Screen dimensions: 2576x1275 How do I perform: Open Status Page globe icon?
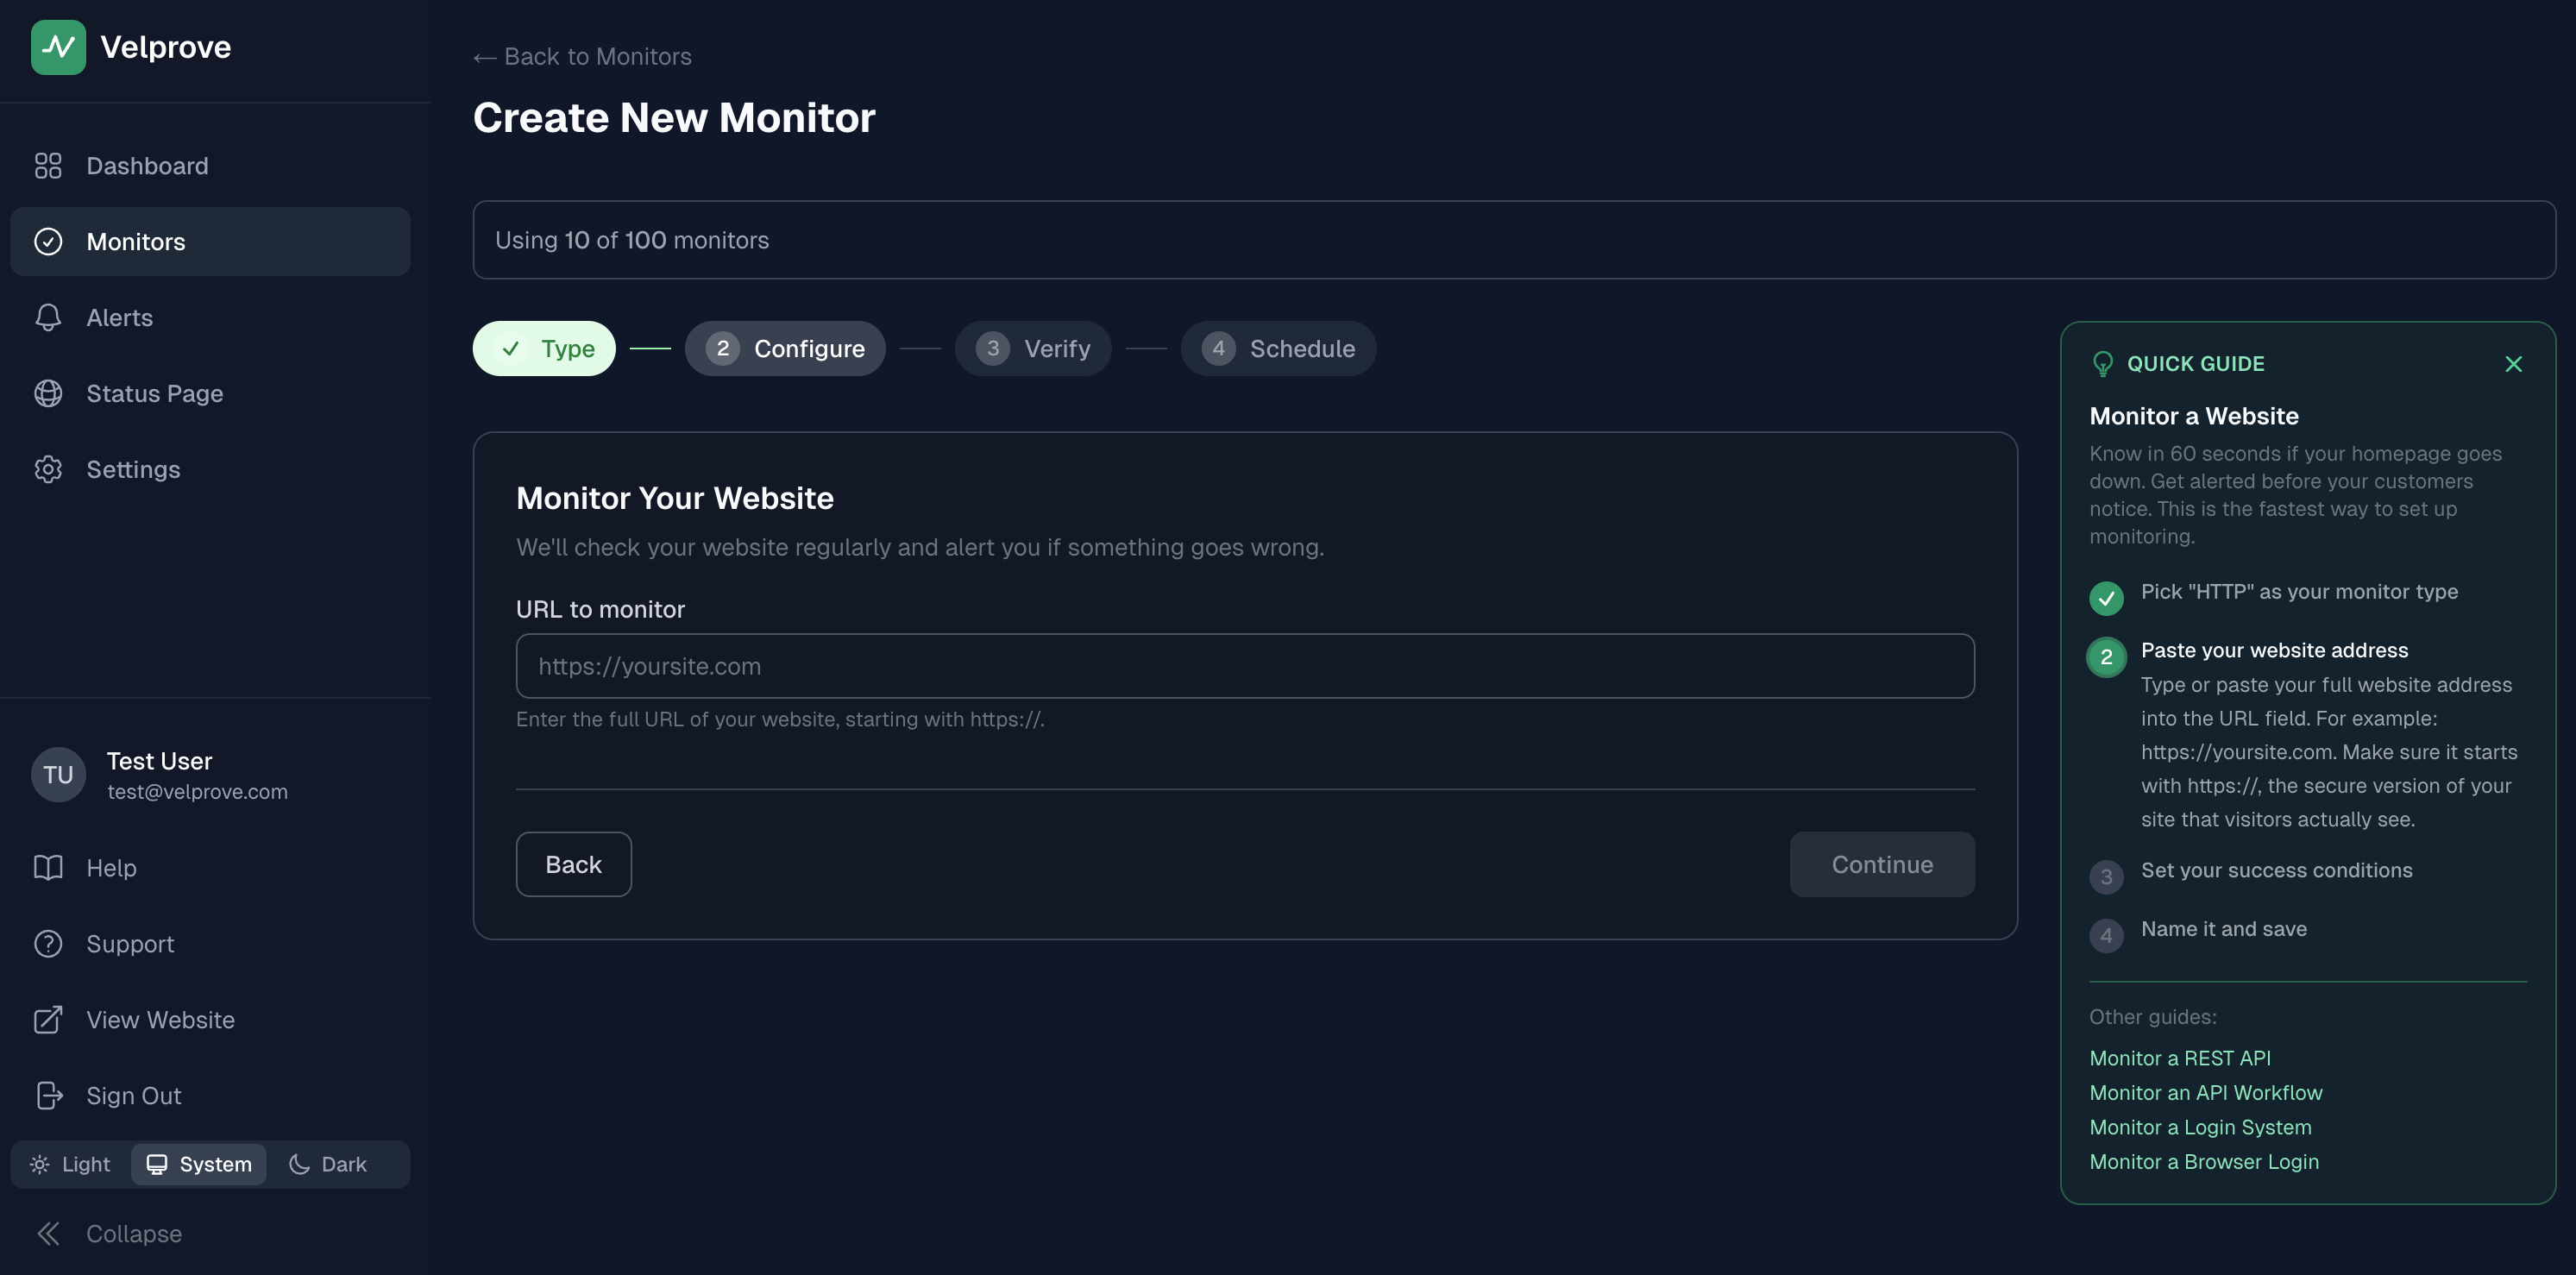(x=48, y=394)
